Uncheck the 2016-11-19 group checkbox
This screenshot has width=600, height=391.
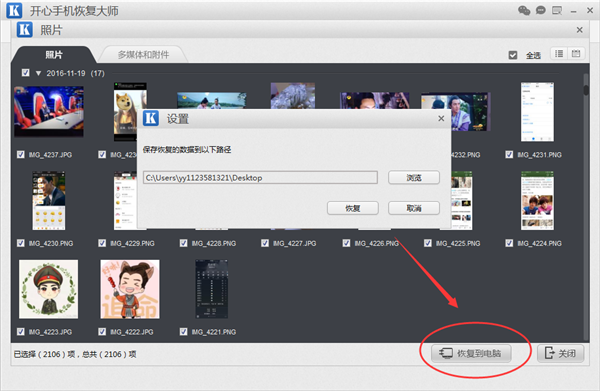26,72
